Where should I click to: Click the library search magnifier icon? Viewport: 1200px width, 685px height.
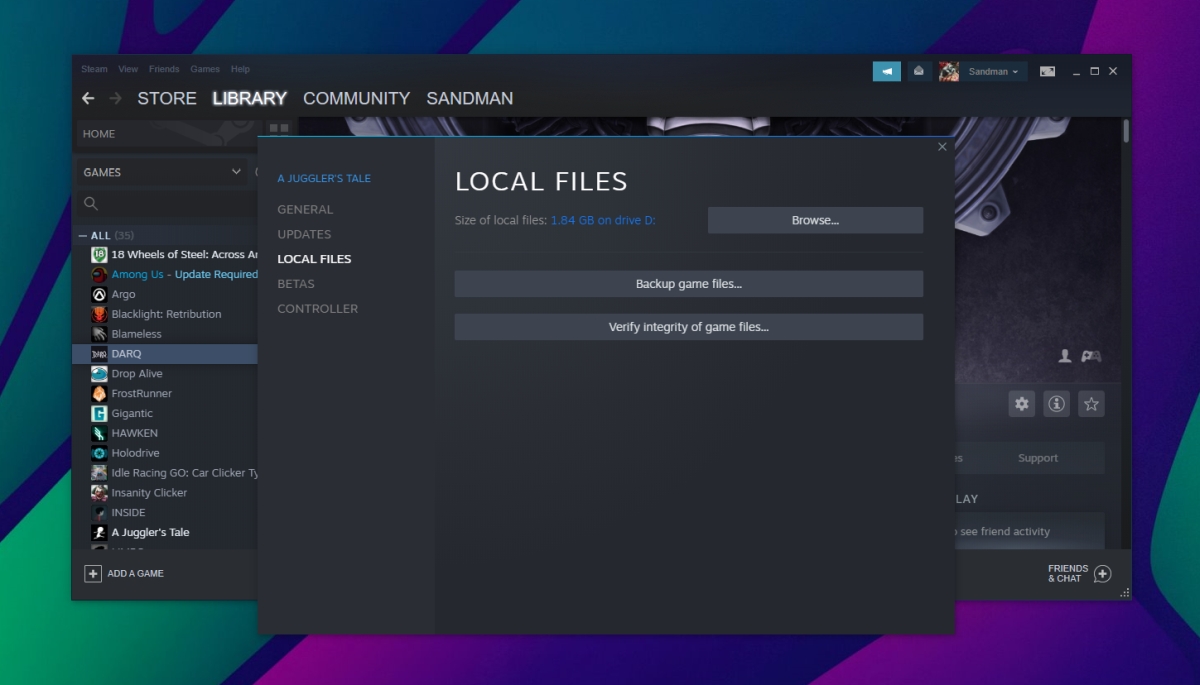tap(91, 203)
